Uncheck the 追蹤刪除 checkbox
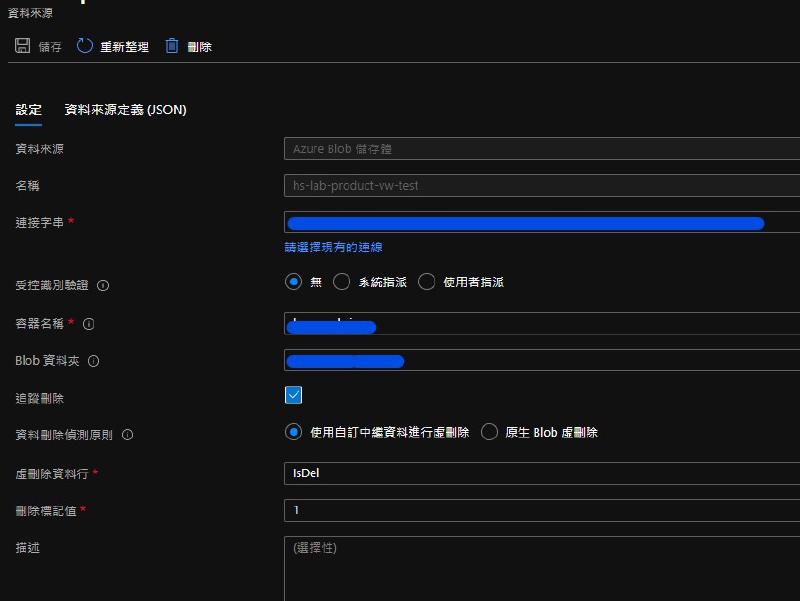The width and height of the screenshot is (800, 601). click(x=293, y=395)
